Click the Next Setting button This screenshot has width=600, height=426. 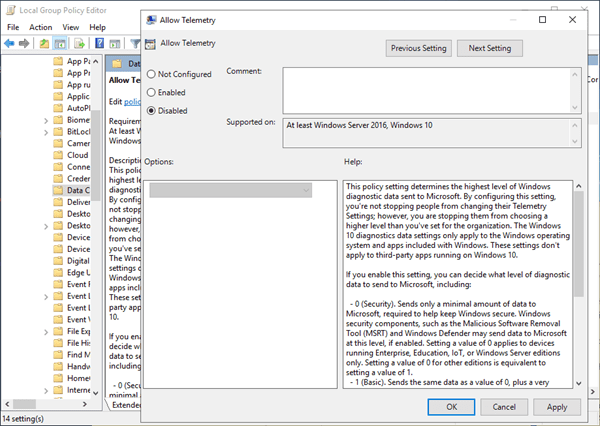(490, 48)
